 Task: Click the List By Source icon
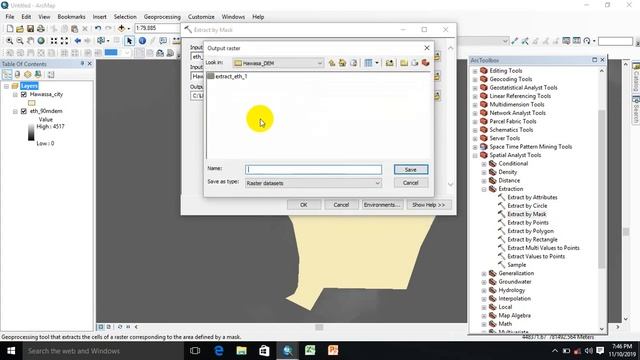(17, 75)
